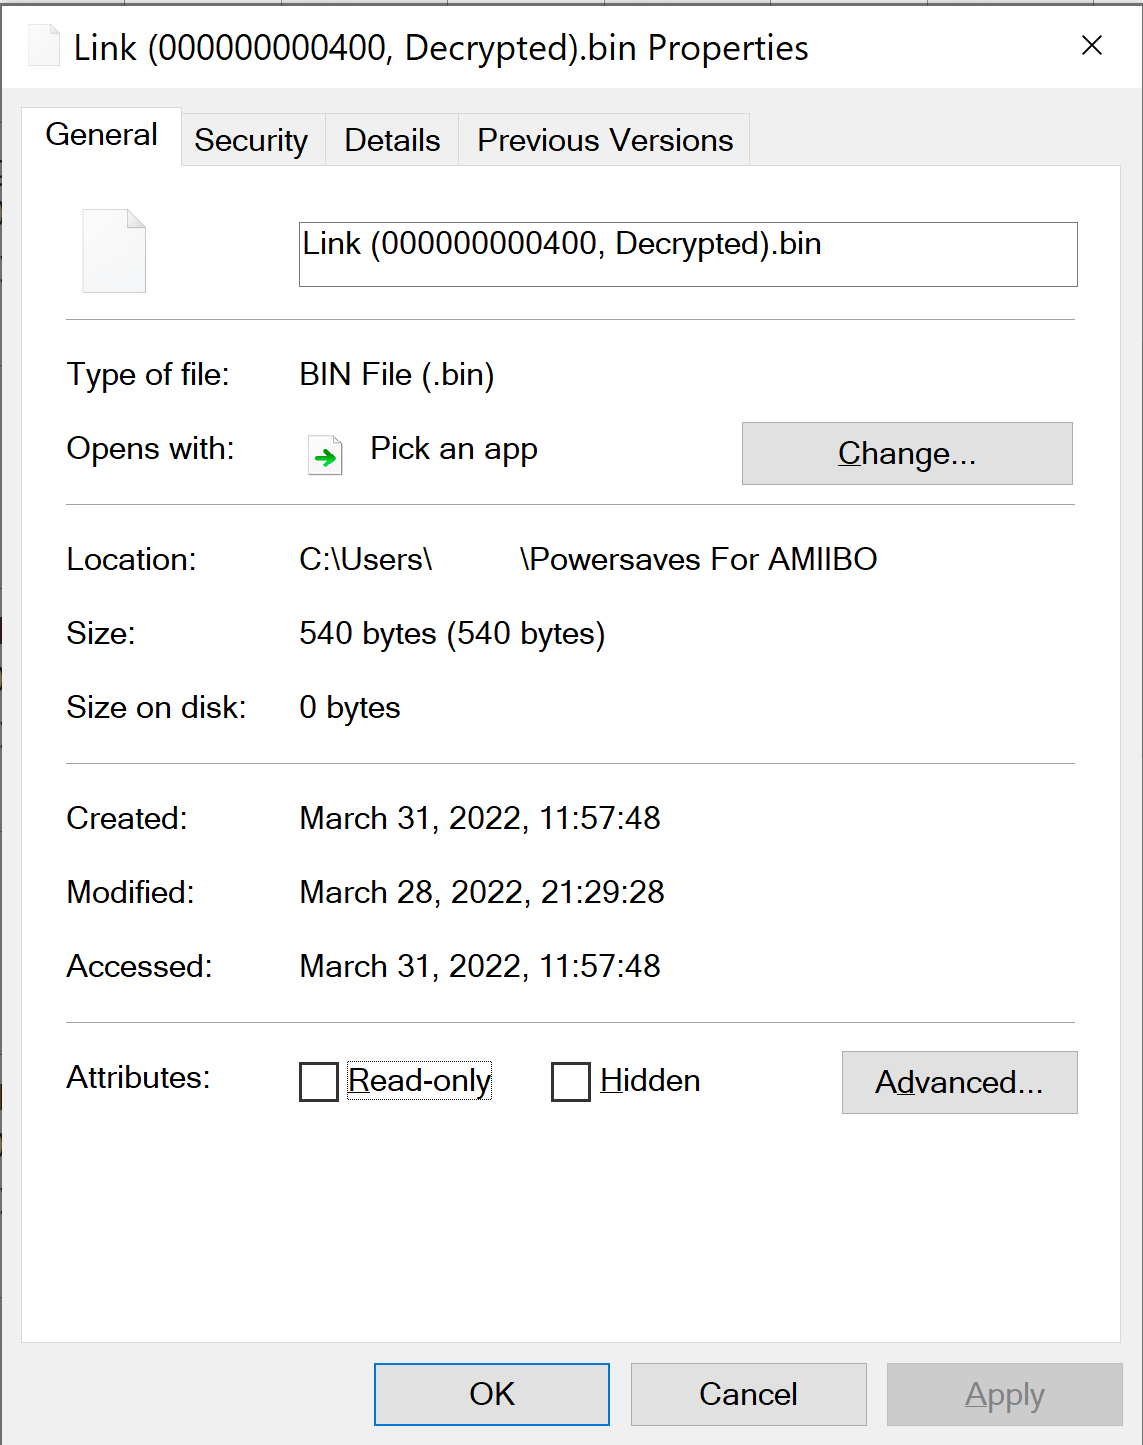Click the BIN File (.bin) type text
The height and width of the screenshot is (1445, 1143).
[x=397, y=375]
